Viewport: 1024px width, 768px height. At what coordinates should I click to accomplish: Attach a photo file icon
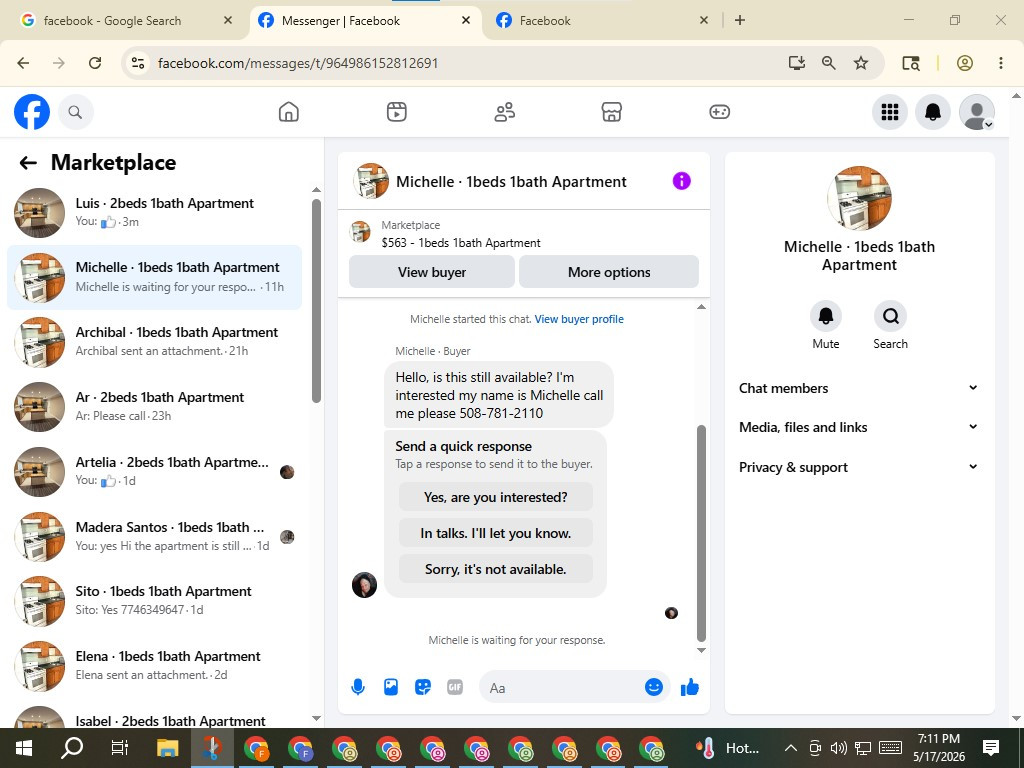pyautogui.click(x=391, y=687)
